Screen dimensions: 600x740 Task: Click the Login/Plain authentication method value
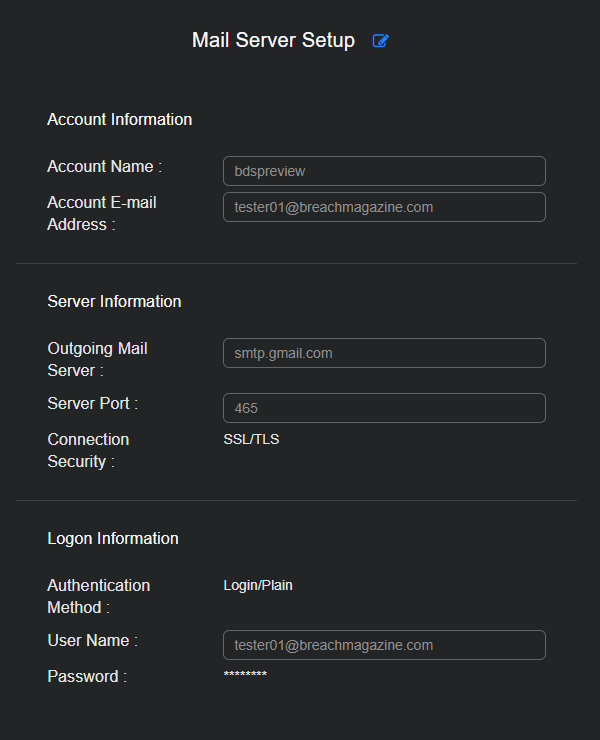(x=258, y=585)
